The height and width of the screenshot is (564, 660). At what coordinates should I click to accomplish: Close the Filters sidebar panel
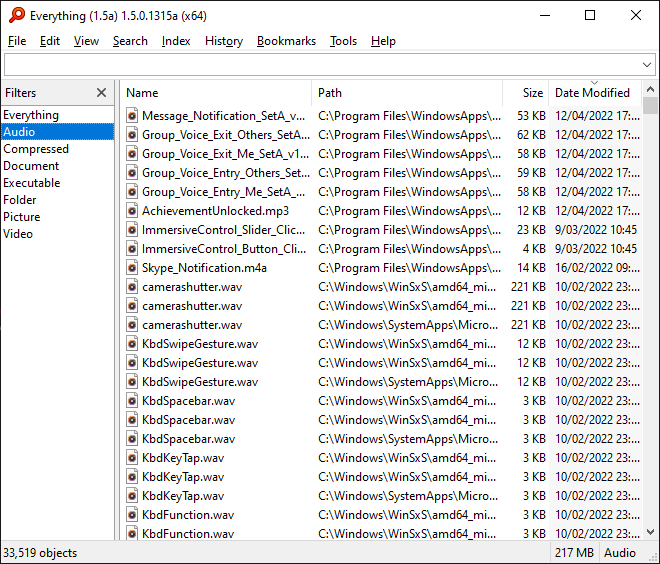[101, 93]
